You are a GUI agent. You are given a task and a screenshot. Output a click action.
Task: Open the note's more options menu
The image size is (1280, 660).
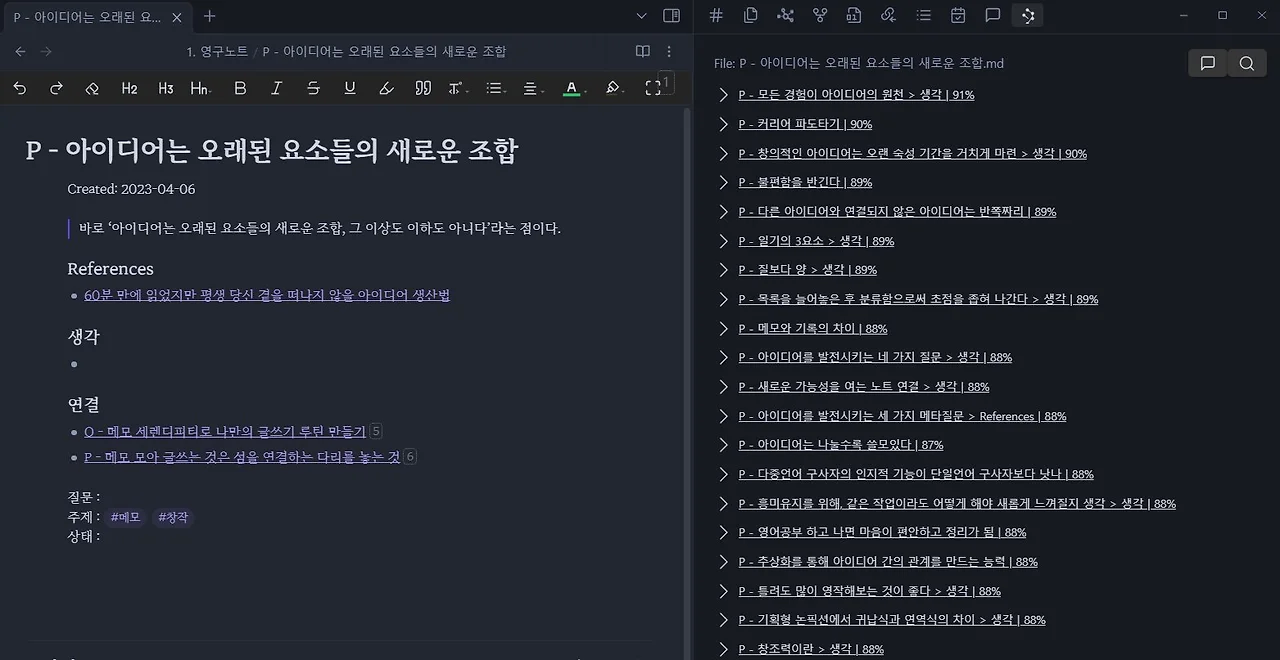coord(669,51)
